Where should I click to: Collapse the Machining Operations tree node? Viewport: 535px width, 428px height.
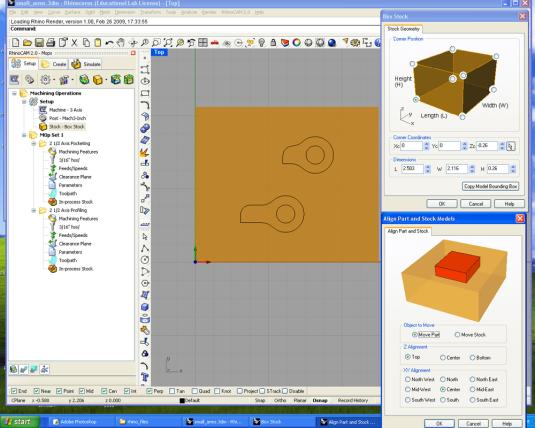(14, 93)
